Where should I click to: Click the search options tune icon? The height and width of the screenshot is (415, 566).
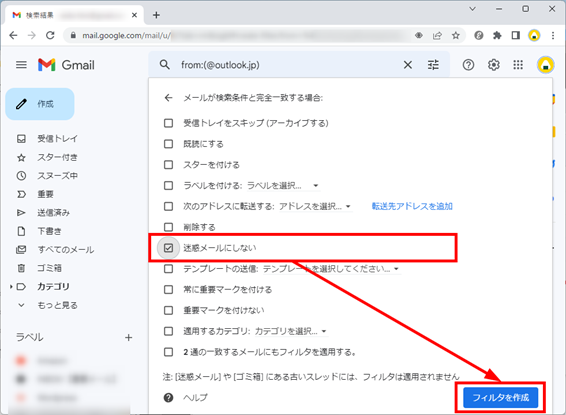point(433,65)
